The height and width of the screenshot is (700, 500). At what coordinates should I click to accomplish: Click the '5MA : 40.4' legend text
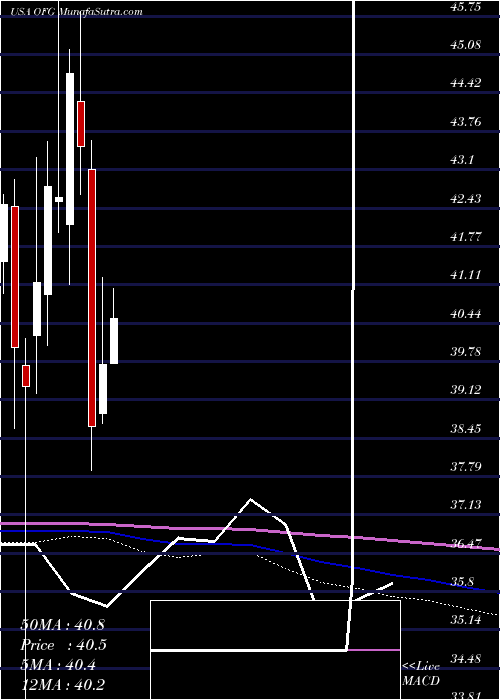pyautogui.click(x=58, y=666)
